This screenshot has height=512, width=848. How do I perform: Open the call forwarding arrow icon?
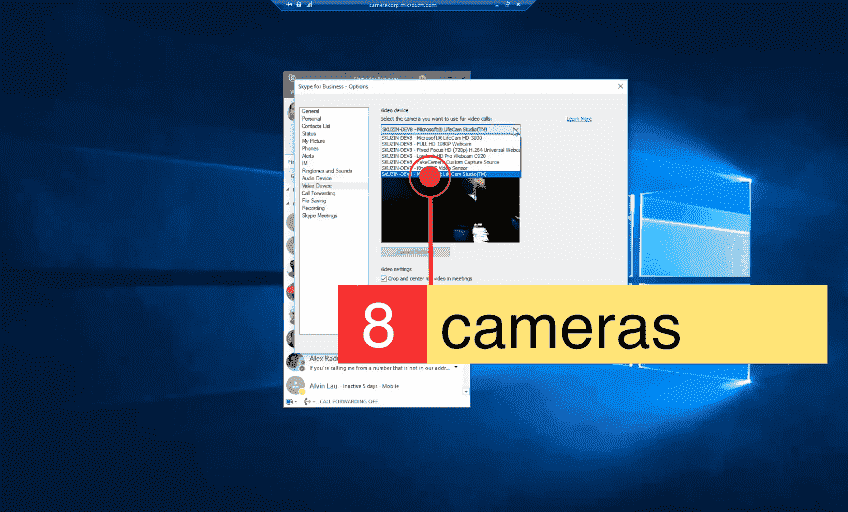(309, 402)
